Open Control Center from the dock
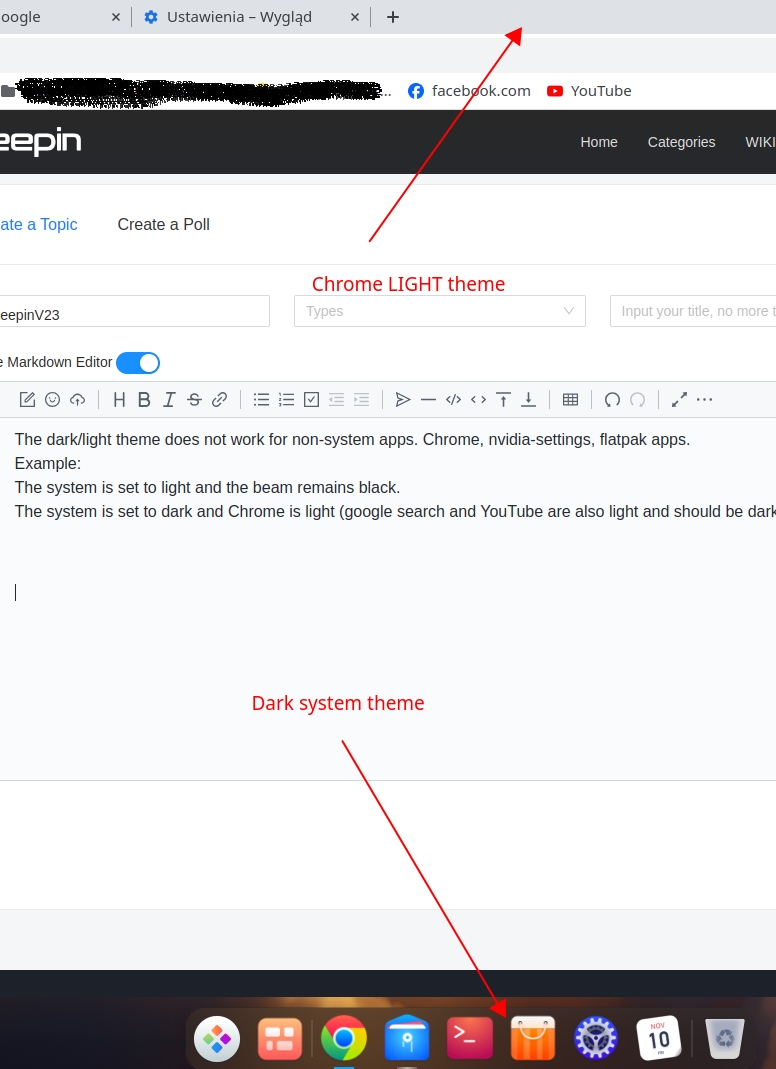Viewport: 776px width, 1069px height. point(595,1038)
